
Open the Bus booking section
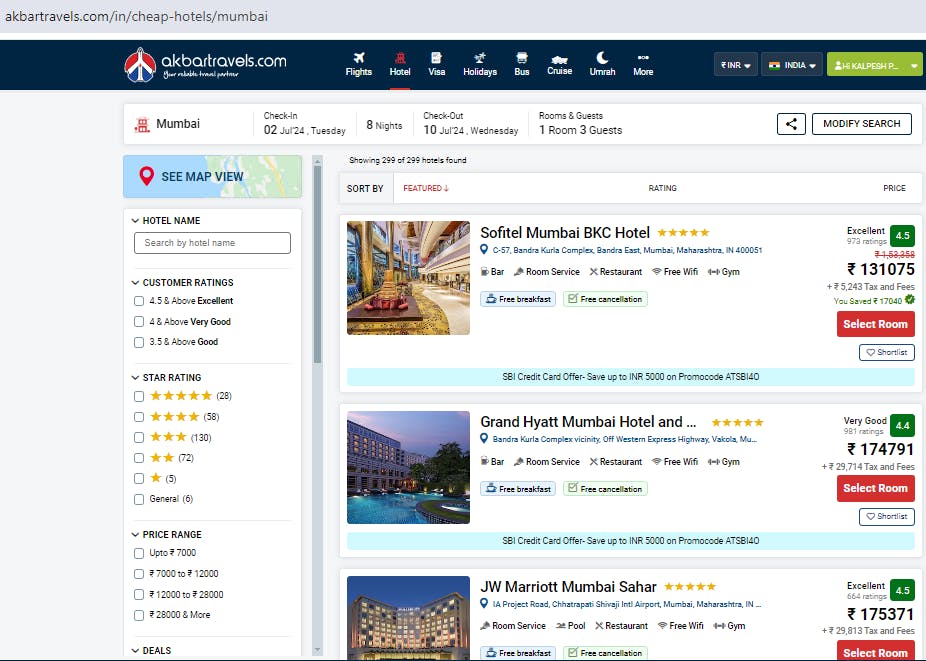coord(521,64)
